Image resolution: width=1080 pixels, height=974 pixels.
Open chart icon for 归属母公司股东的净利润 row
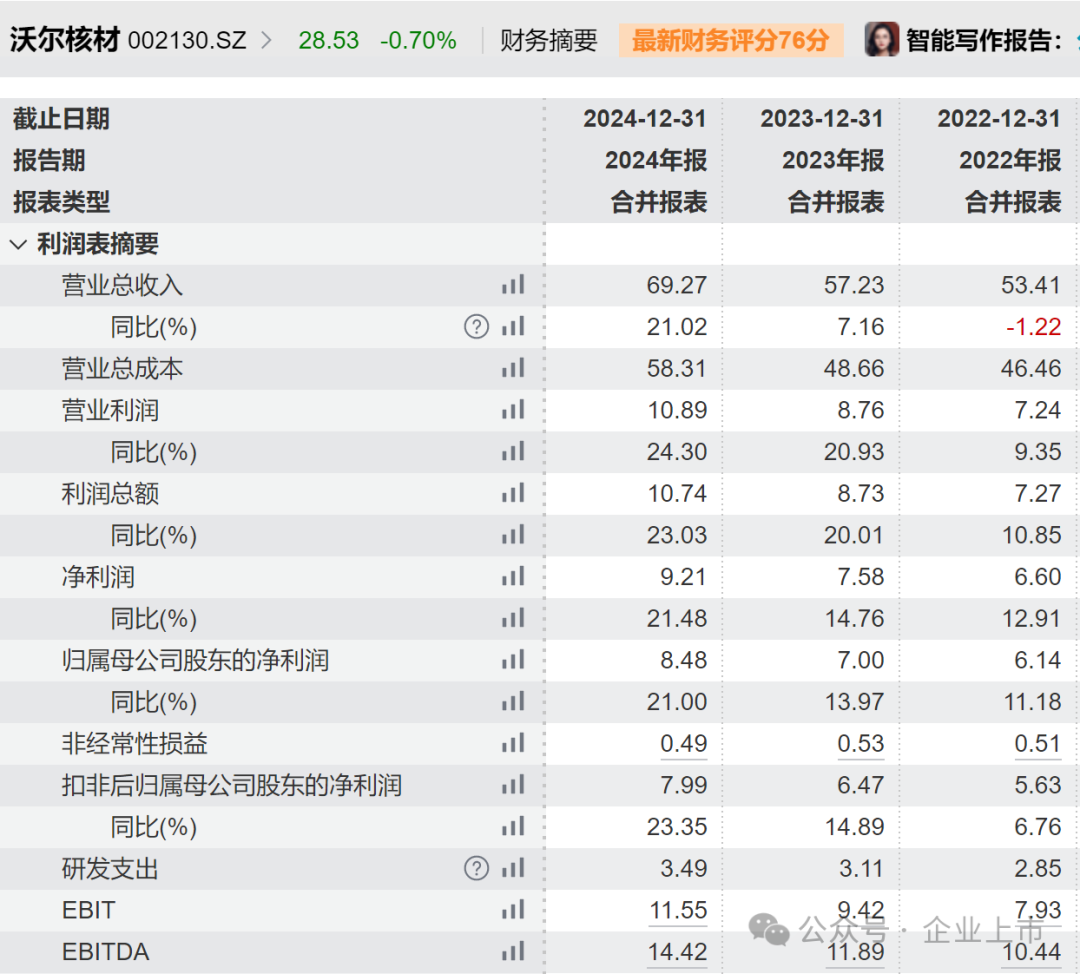click(513, 660)
